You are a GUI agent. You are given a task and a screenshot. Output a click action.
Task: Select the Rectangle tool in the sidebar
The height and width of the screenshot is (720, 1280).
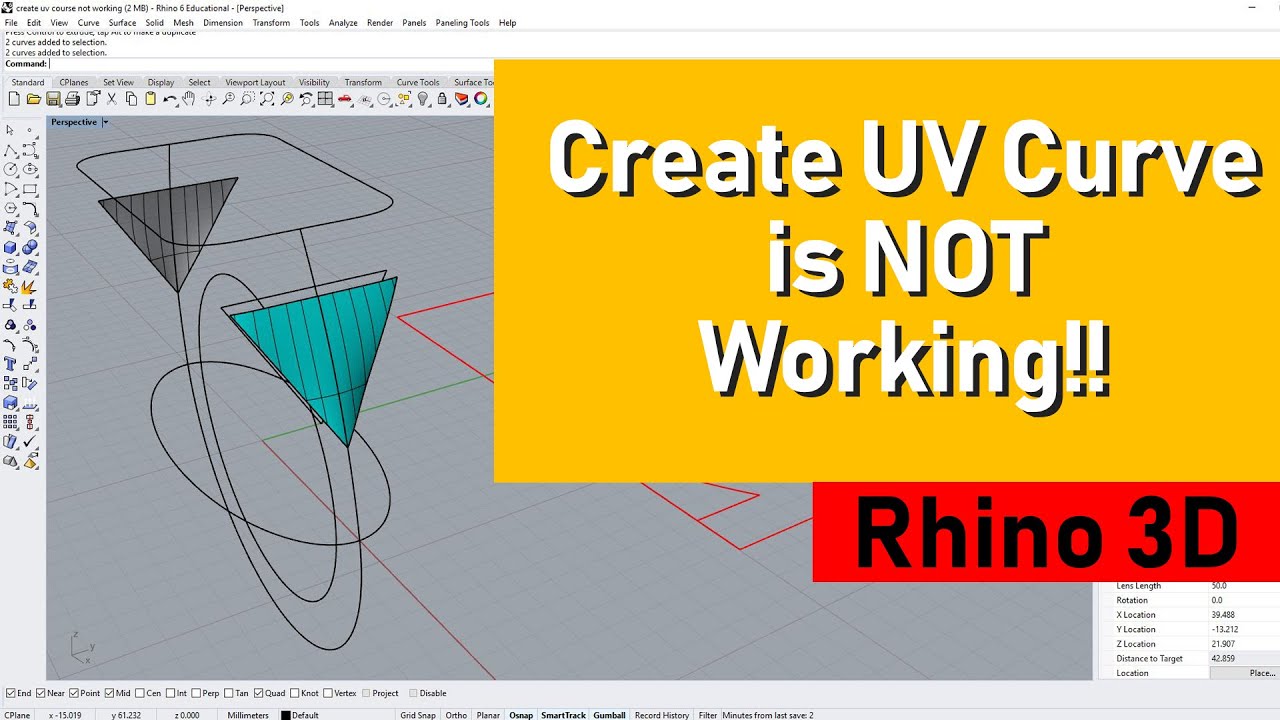[x=30, y=189]
